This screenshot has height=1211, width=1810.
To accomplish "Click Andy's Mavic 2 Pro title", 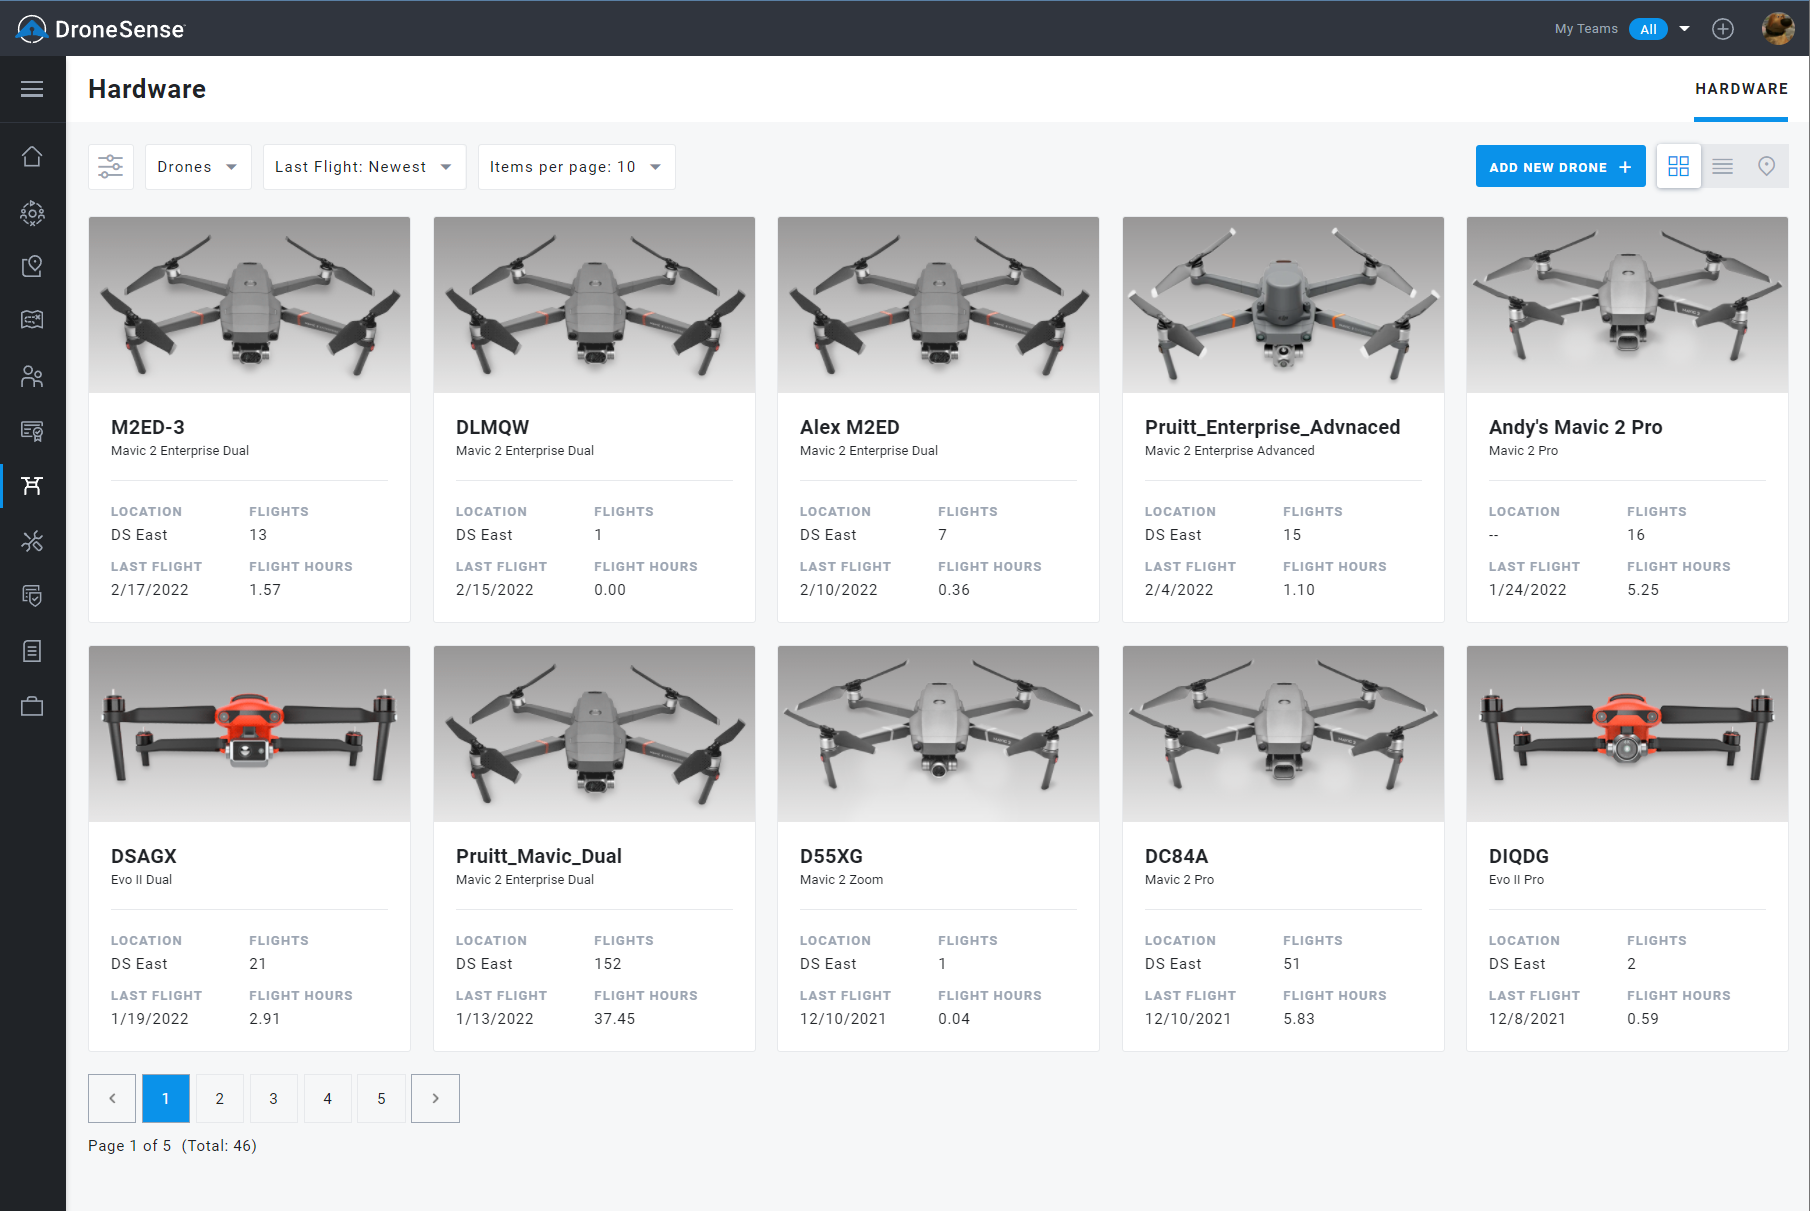I will [1575, 427].
